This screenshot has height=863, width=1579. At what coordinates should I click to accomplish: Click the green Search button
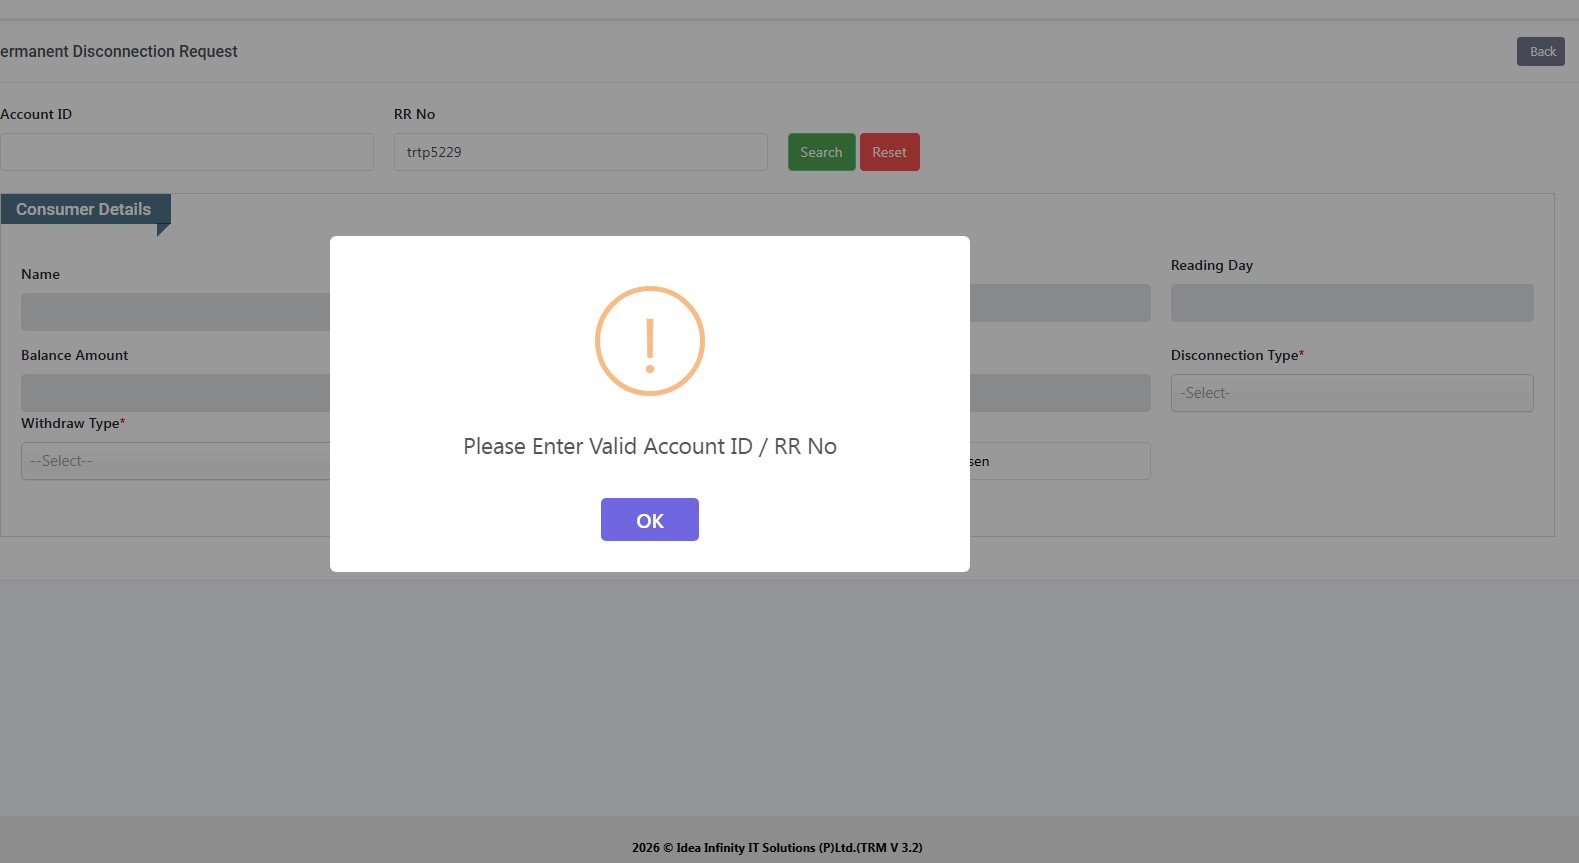[821, 152]
